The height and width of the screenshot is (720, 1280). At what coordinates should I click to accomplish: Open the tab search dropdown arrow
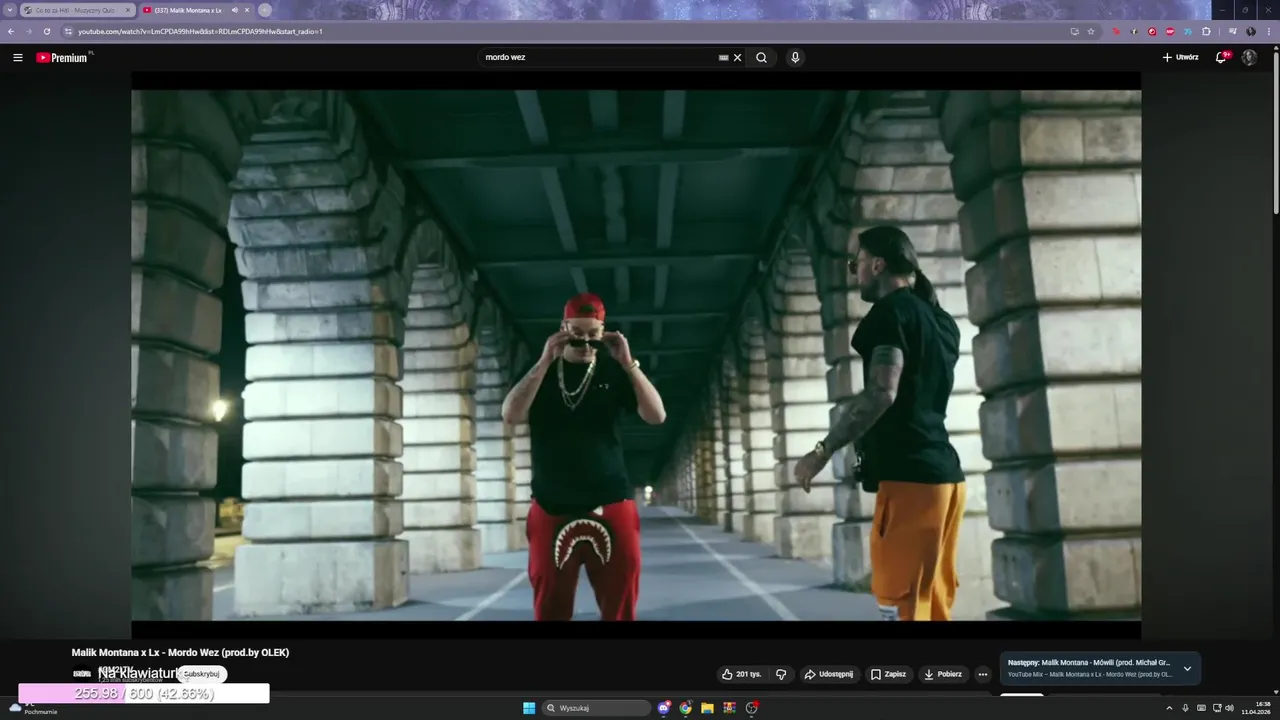pyautogui.click(x=9, y=10)
